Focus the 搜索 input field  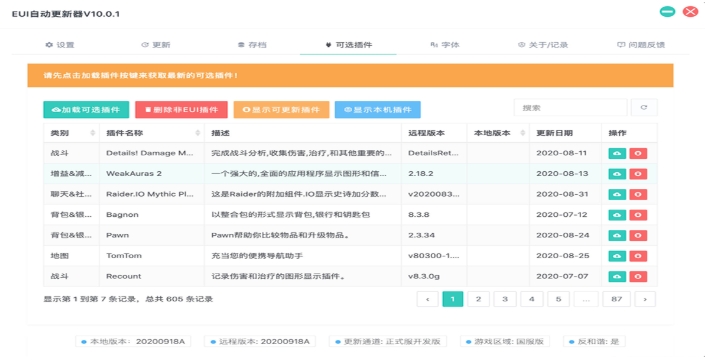[571, 108]
